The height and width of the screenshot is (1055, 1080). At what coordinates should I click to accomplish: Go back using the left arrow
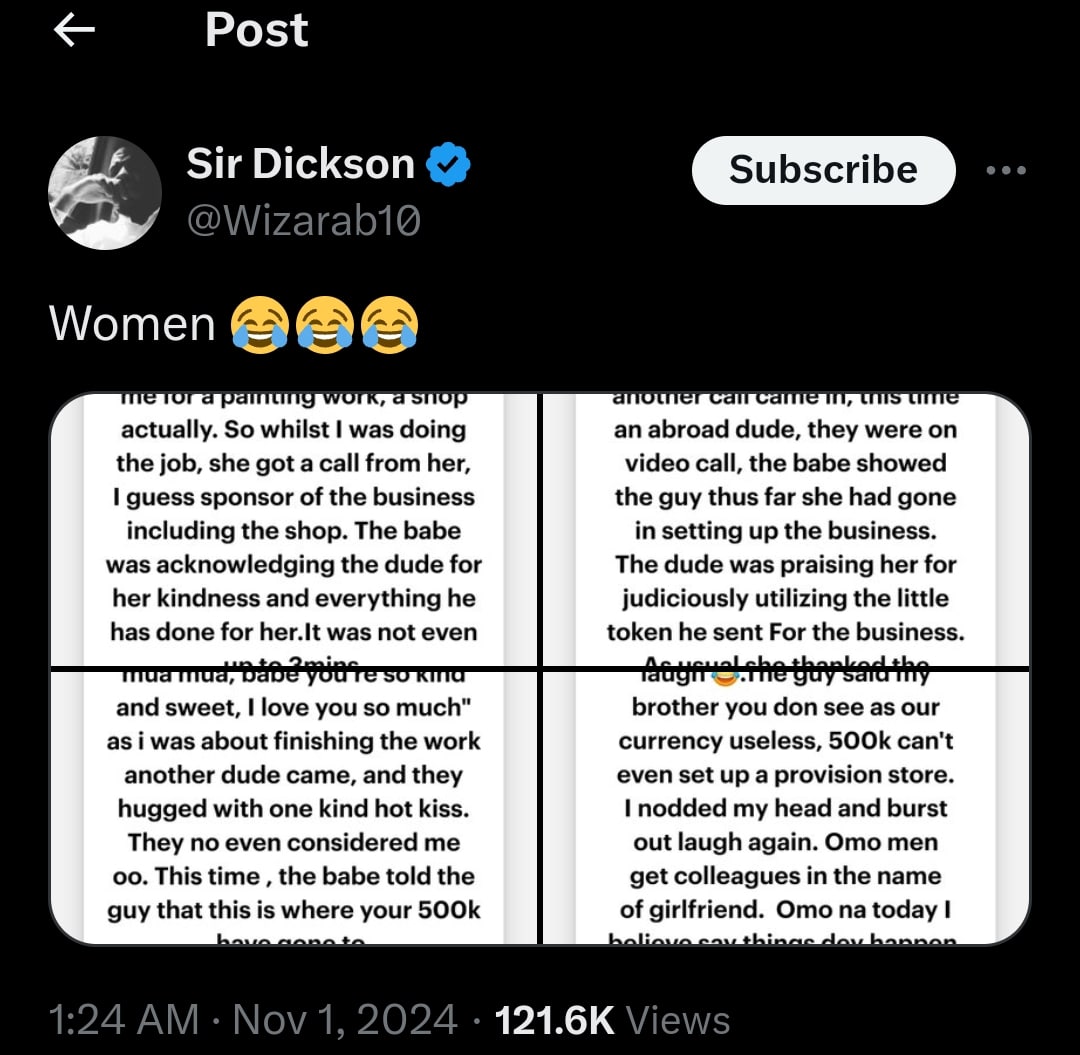pos(74,30)
